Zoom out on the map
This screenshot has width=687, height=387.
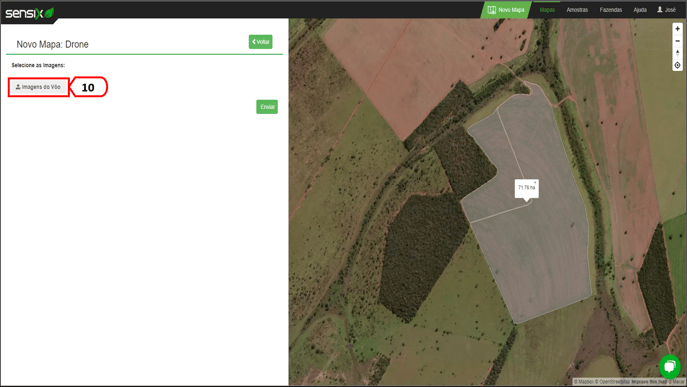[x=677, y=41]
